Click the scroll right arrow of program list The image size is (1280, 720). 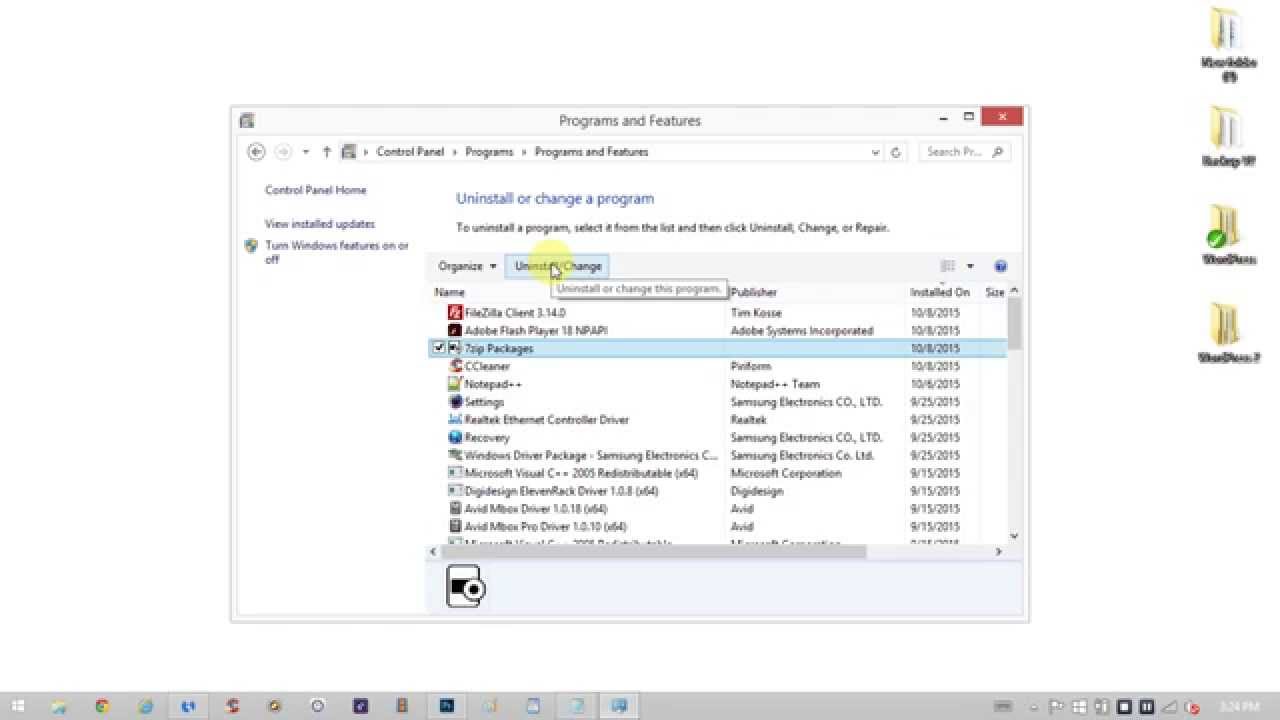click(x=998, y=551)
